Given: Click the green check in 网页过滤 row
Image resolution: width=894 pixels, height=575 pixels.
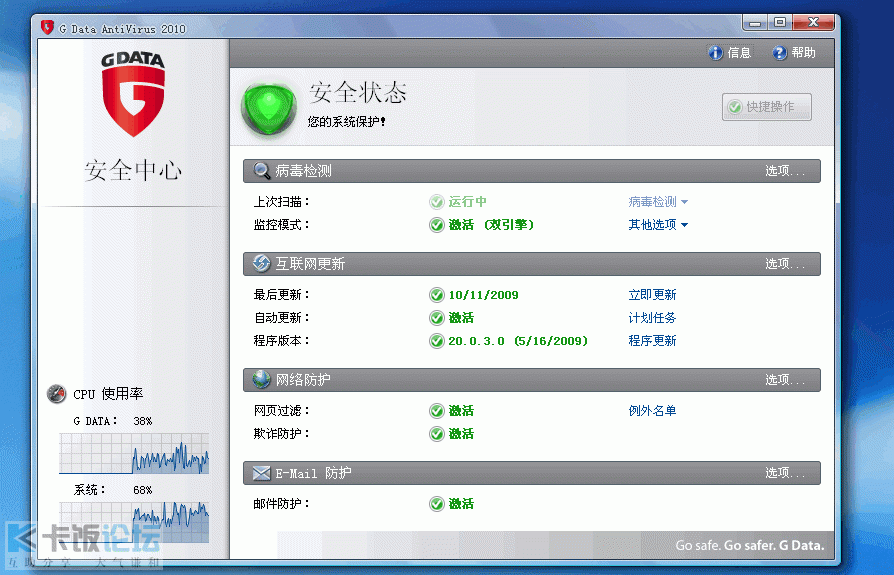Looking at the screenshot, I should [437, 411].
